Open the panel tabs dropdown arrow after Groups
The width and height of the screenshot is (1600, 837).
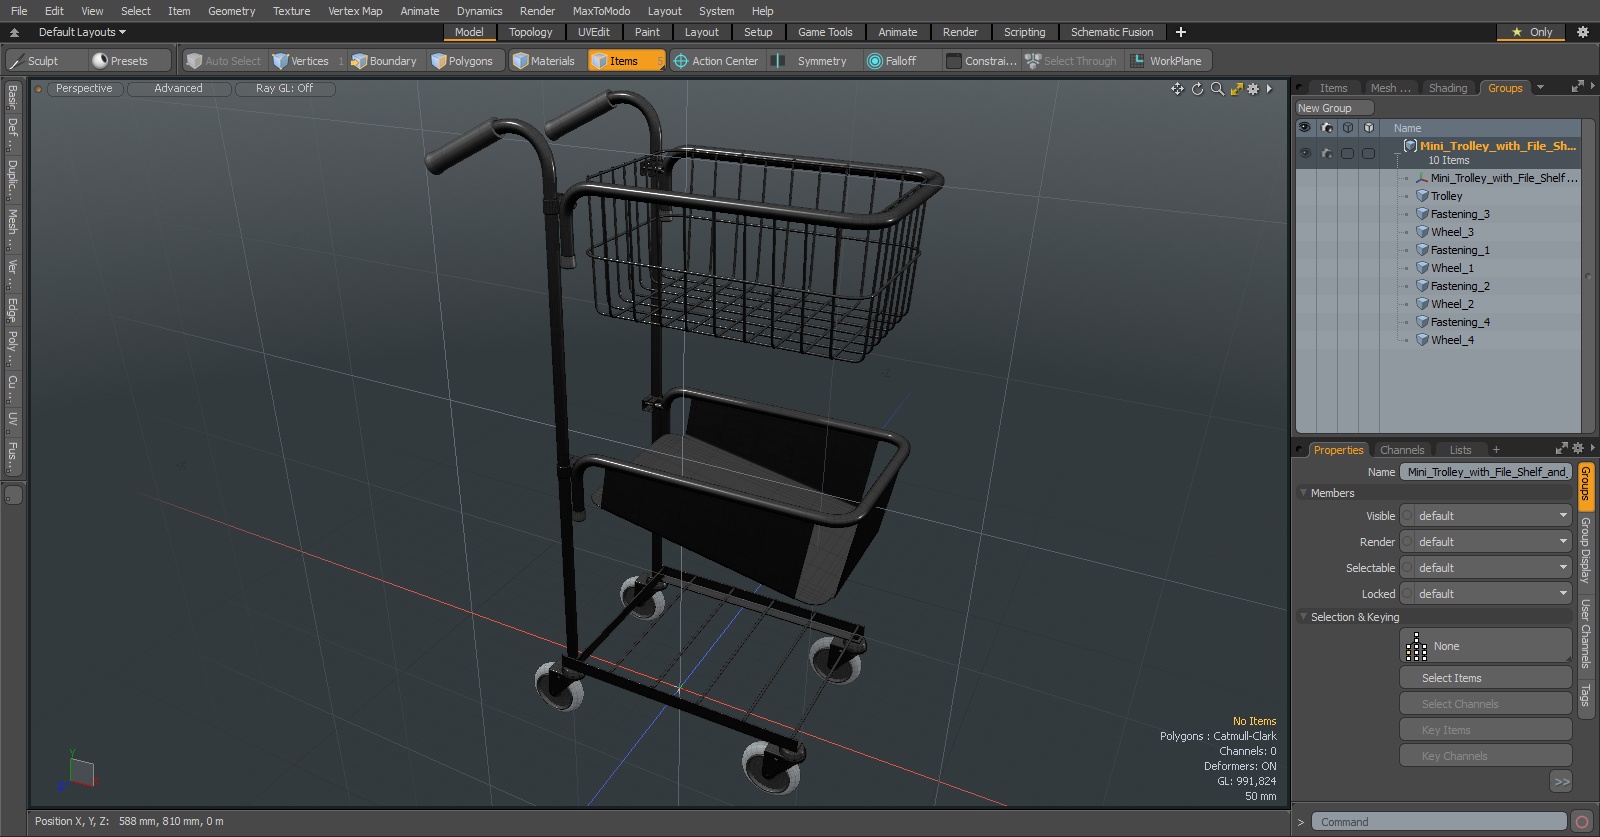pos(1540,88)
